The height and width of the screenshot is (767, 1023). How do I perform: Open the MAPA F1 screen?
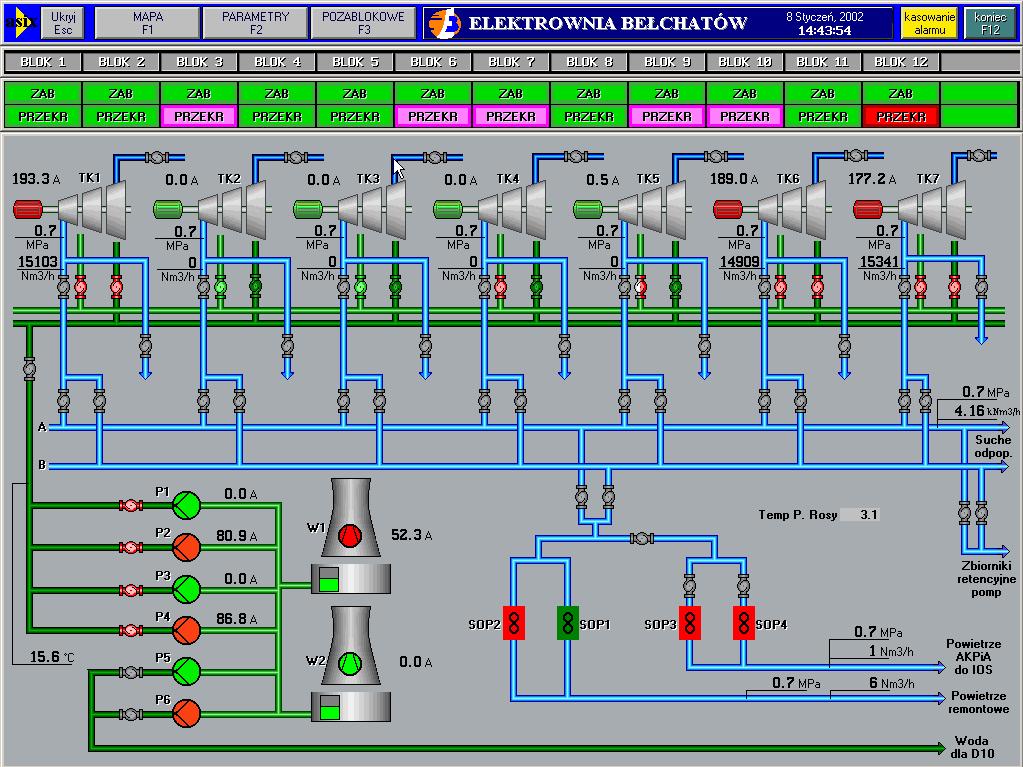click(x=147, y=23)
